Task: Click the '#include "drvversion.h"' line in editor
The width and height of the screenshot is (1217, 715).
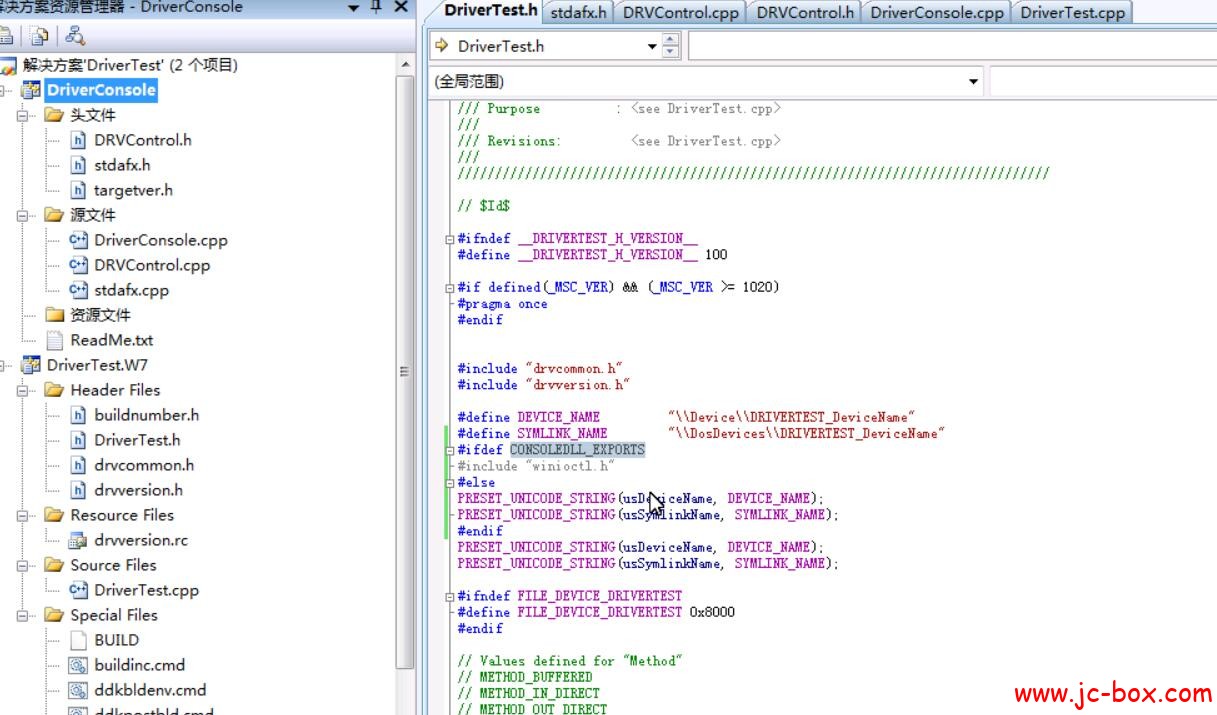Action: pos(544,385)
